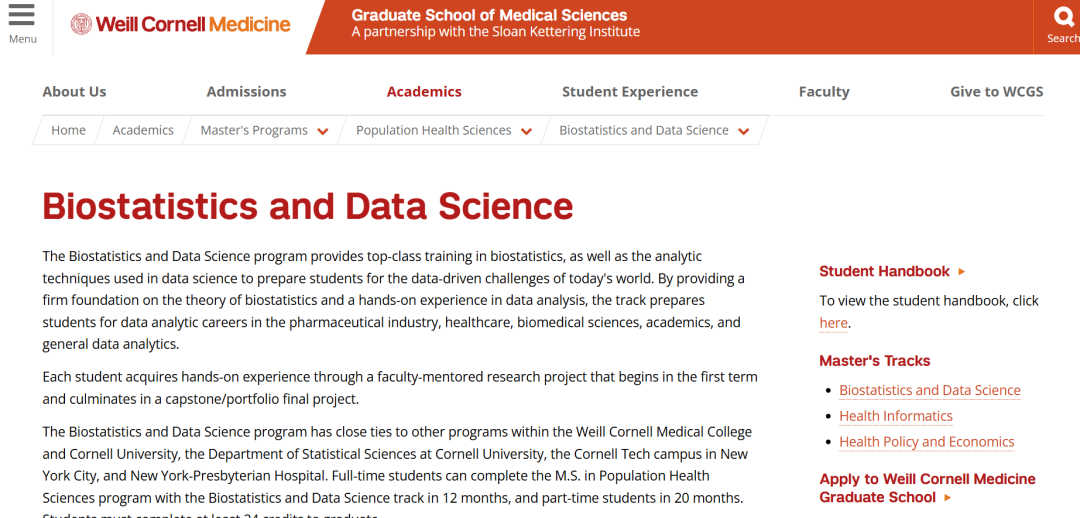Viewport: 1080px width, 518px height.
Task: Open the About Us menu
Action: pos(74,91)
